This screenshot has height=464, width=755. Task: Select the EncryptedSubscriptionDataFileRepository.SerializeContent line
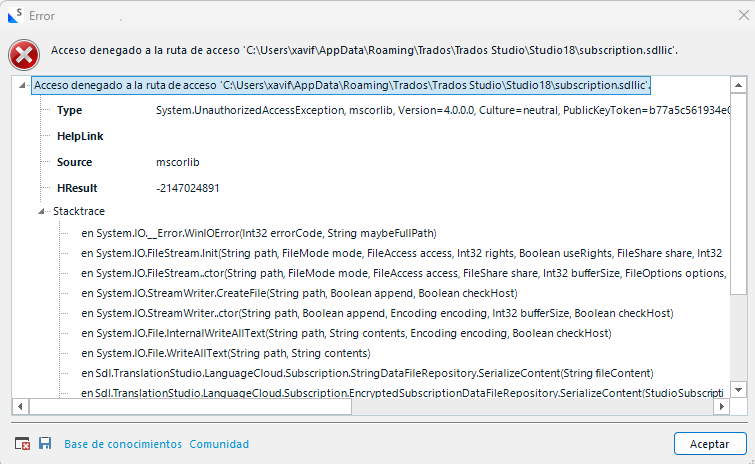[403, 393]
